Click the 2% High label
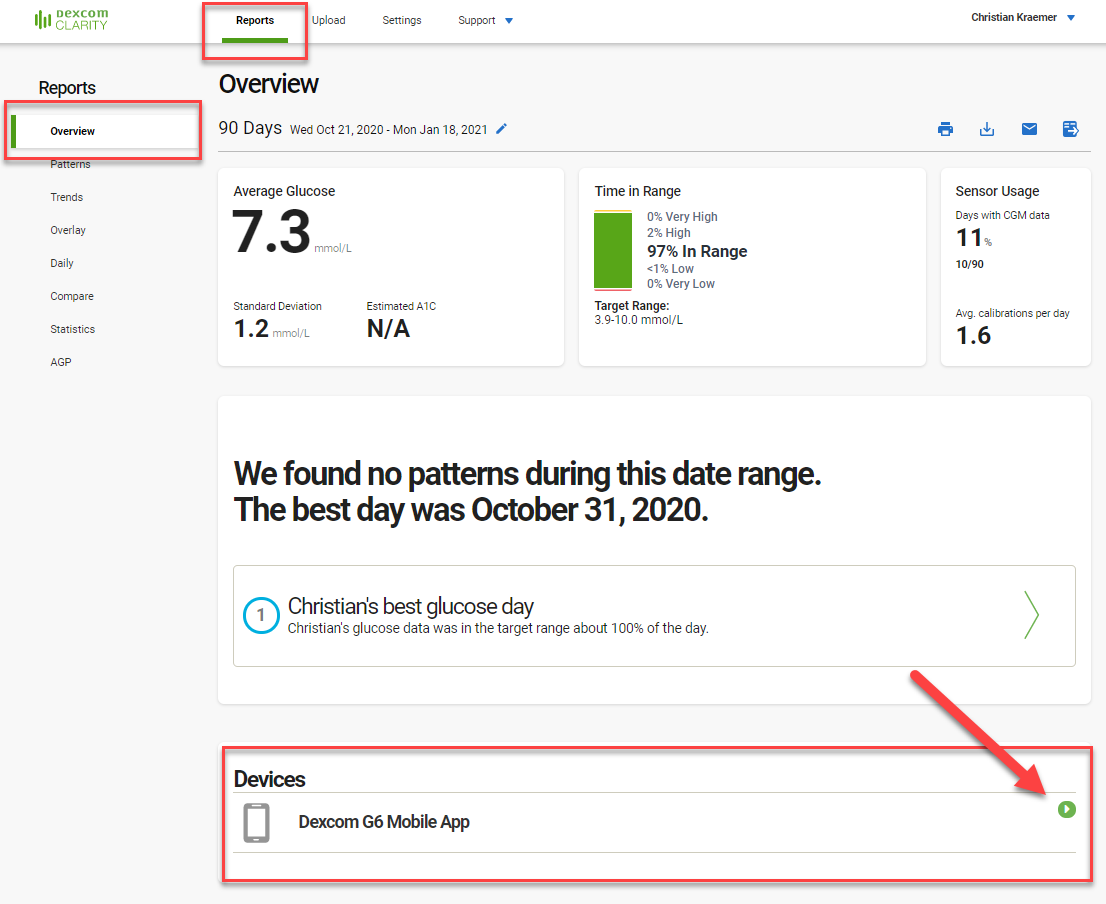Viewport: 1106px width, 904px height. pos(669,233)
